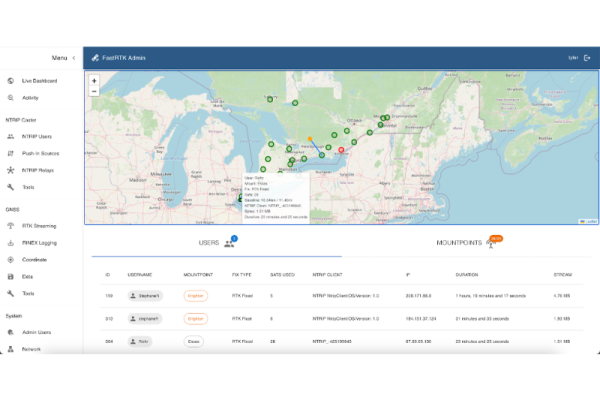Sort by the DURATION column header
This screenshot has height=400, width=600.
tap(466, 275)
